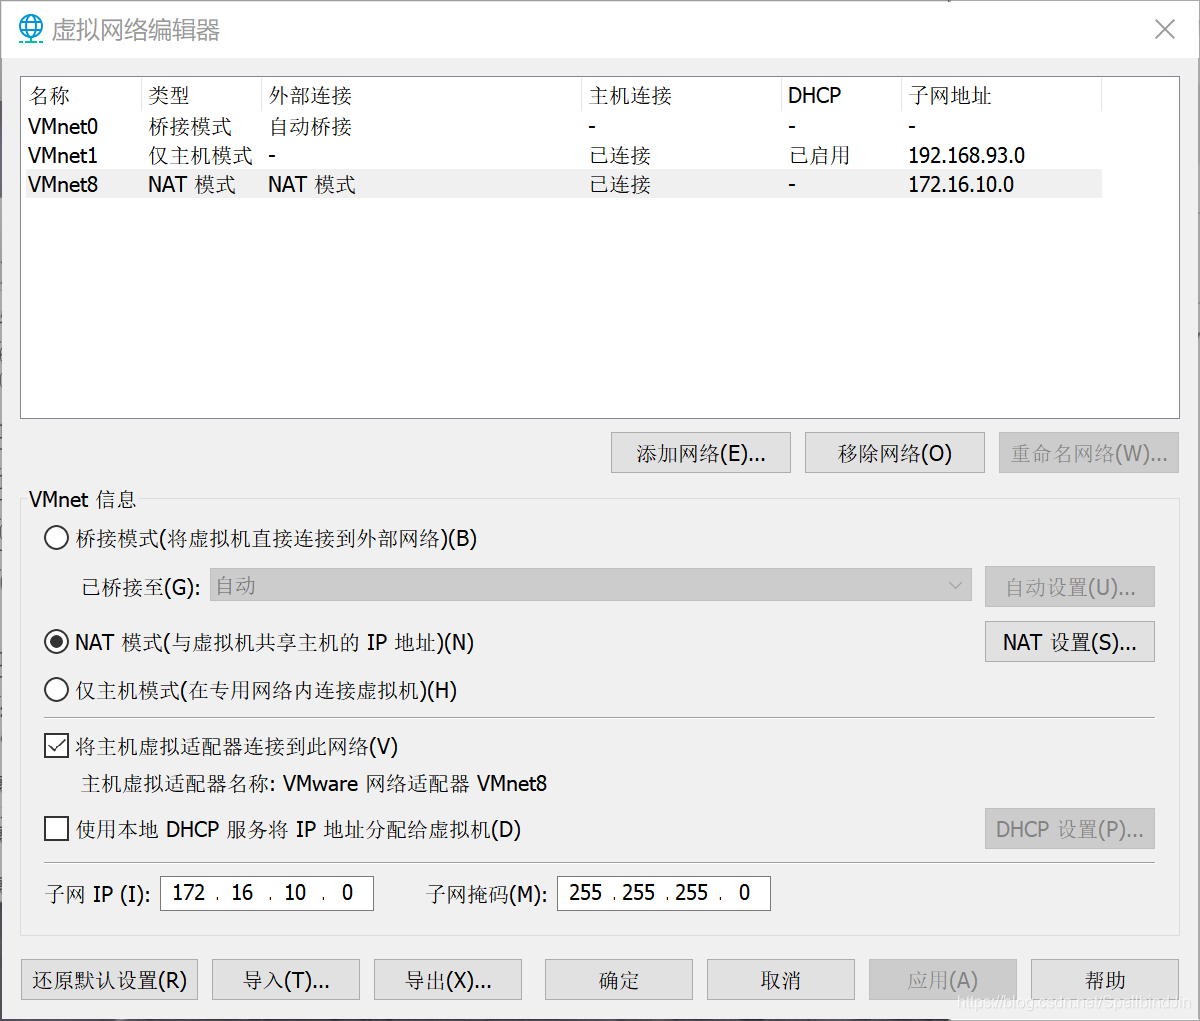Enable 使用本地 DHCP 服务 checkbox
1200x1021 pixels.
click(x=57, y=829)
